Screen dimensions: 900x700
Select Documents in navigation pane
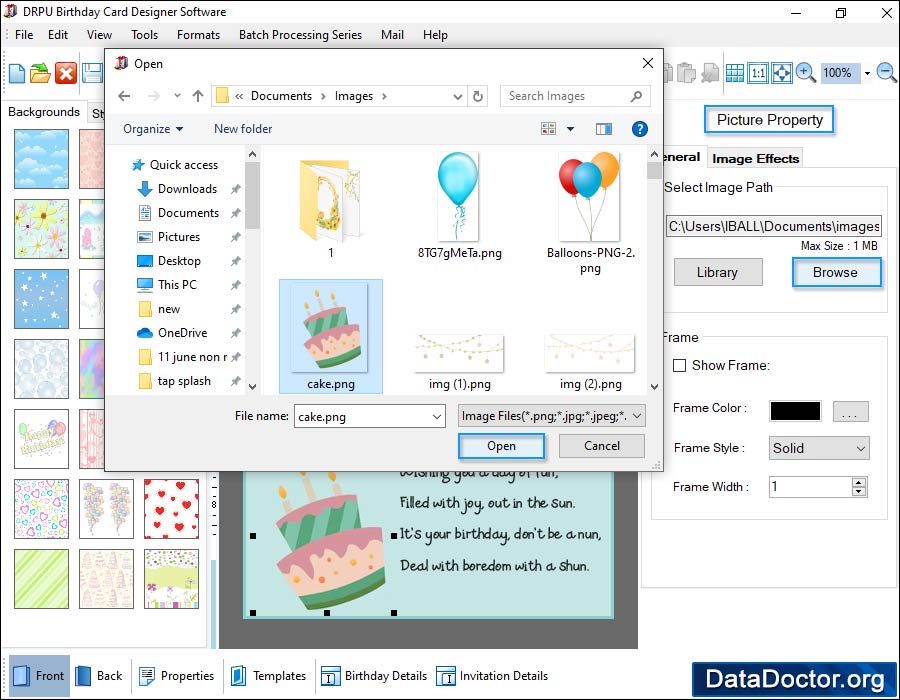188,213
